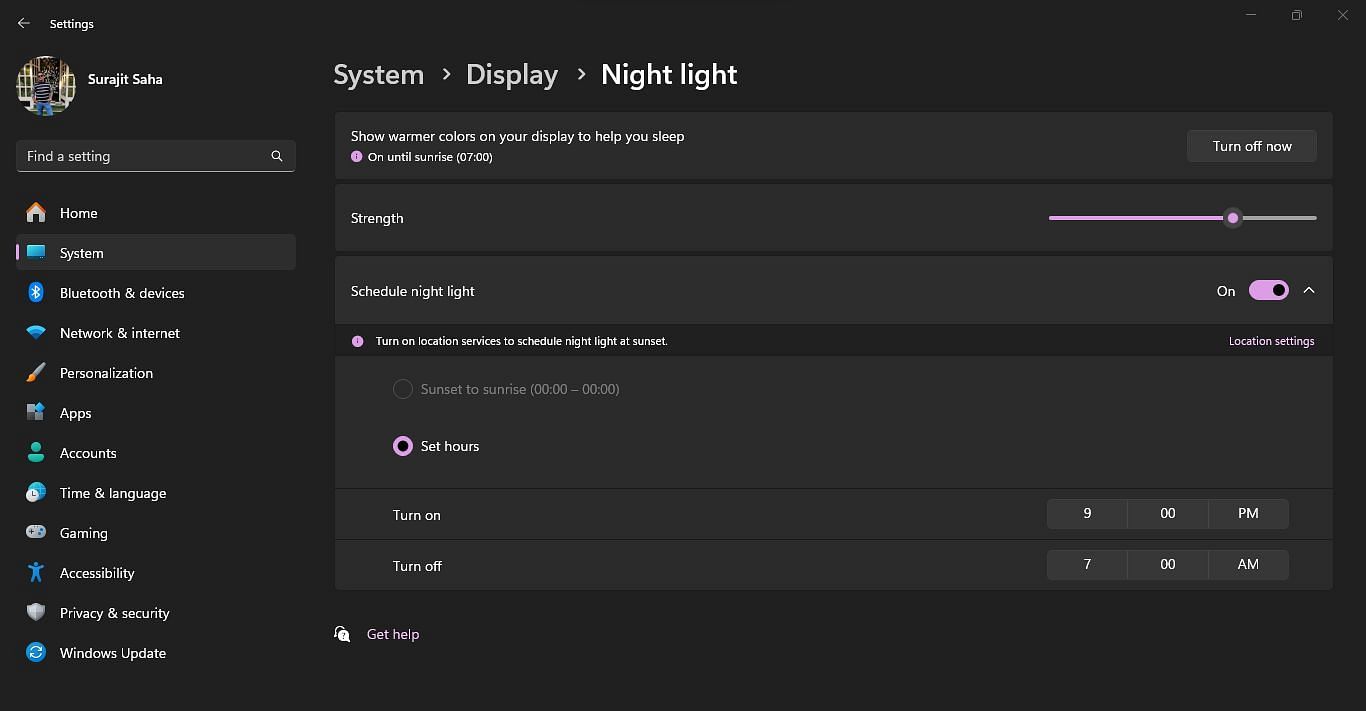1366x711 pixels.
Task: Open the Location settings link
Action: pos(1271,341)
